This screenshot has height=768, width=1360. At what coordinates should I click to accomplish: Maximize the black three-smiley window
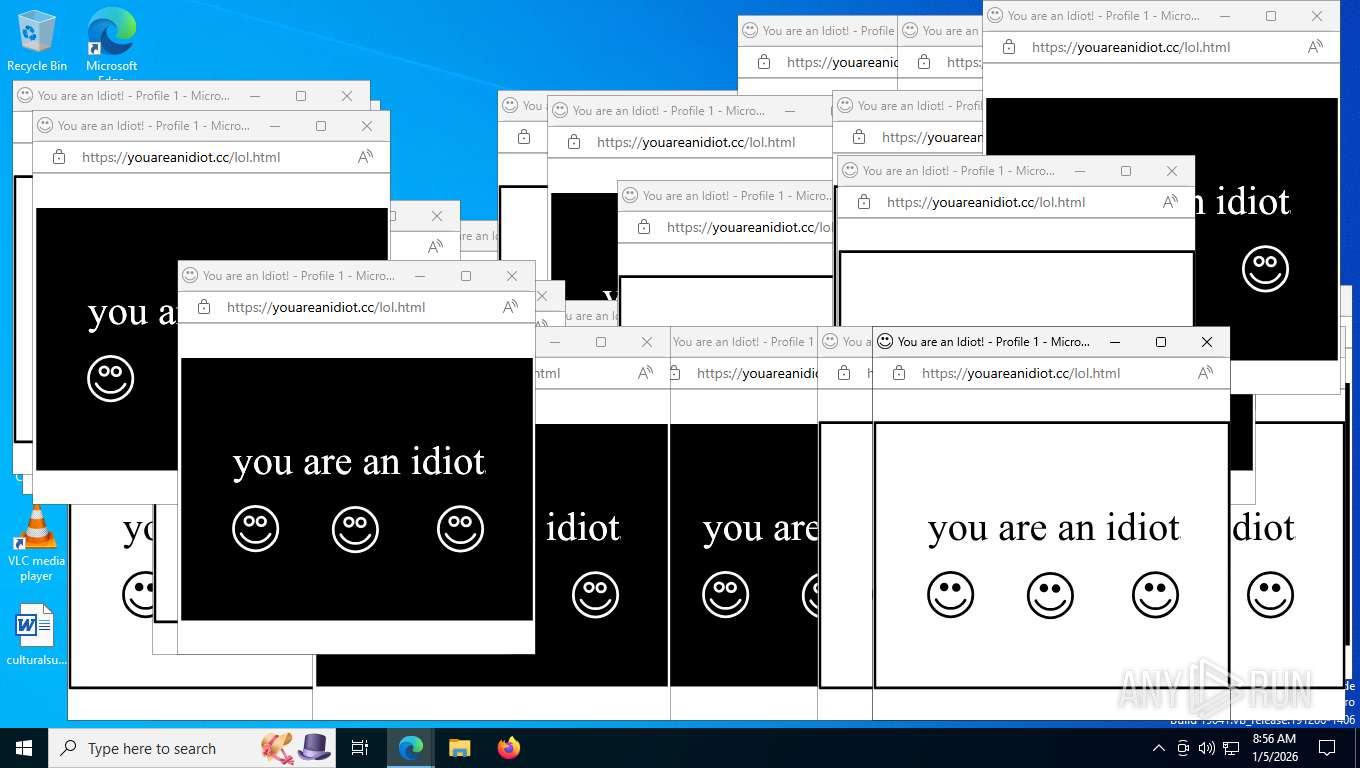[x=466, y=276]
